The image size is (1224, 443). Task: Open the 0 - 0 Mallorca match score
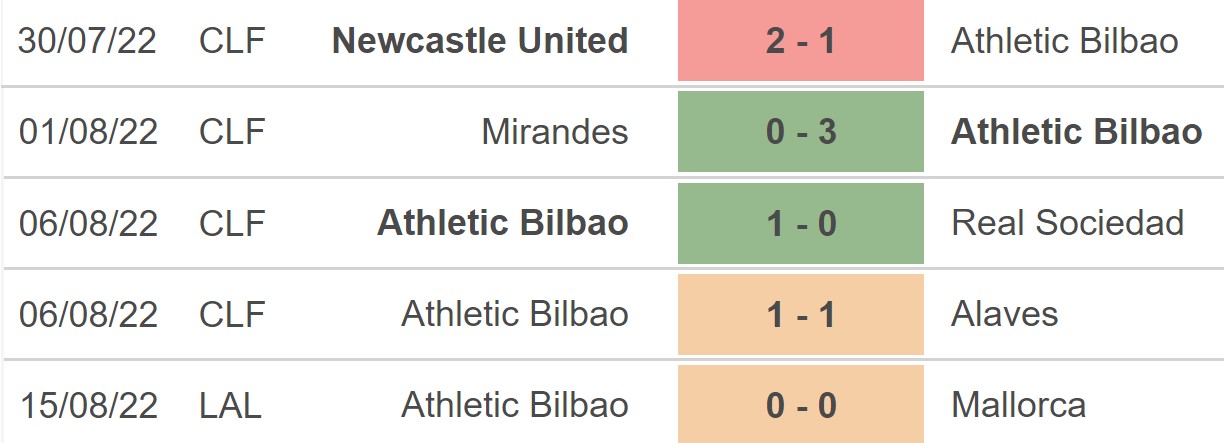(800, 405)
